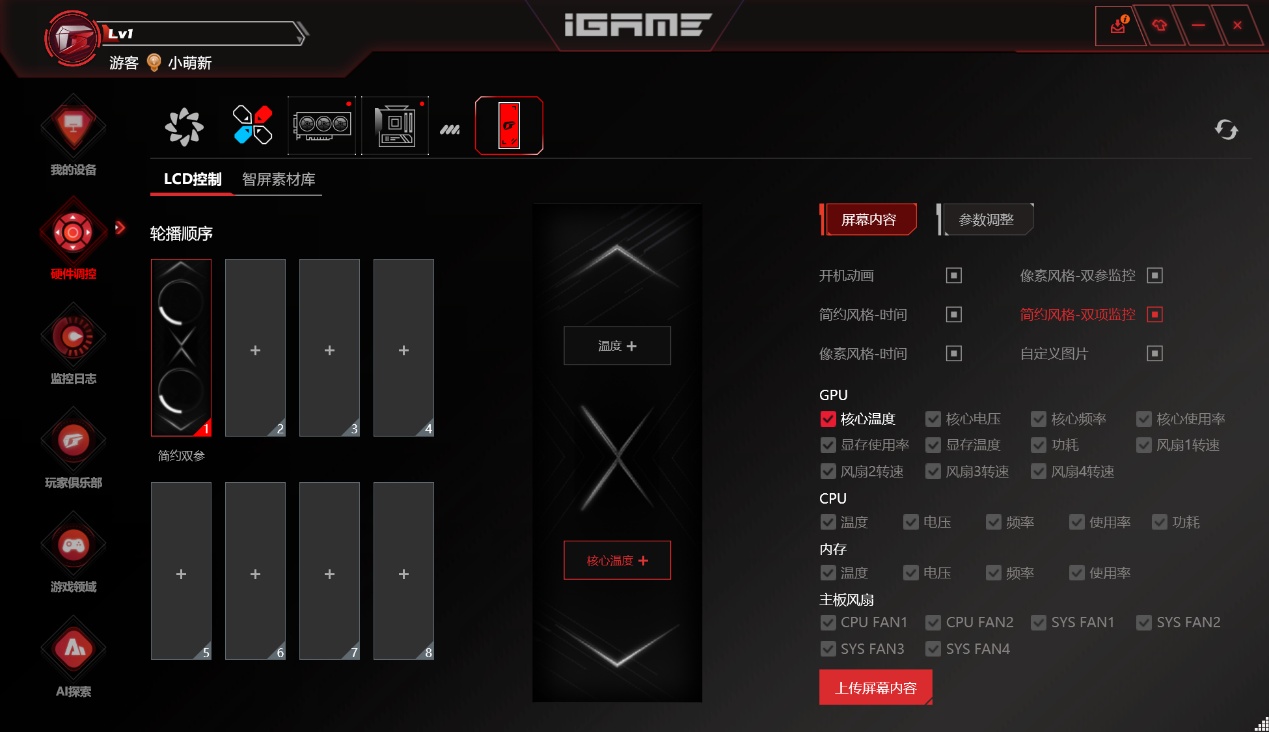Add content to carousel slot 8
Viewport: 1269px width, 732px height.
[403, 571]
